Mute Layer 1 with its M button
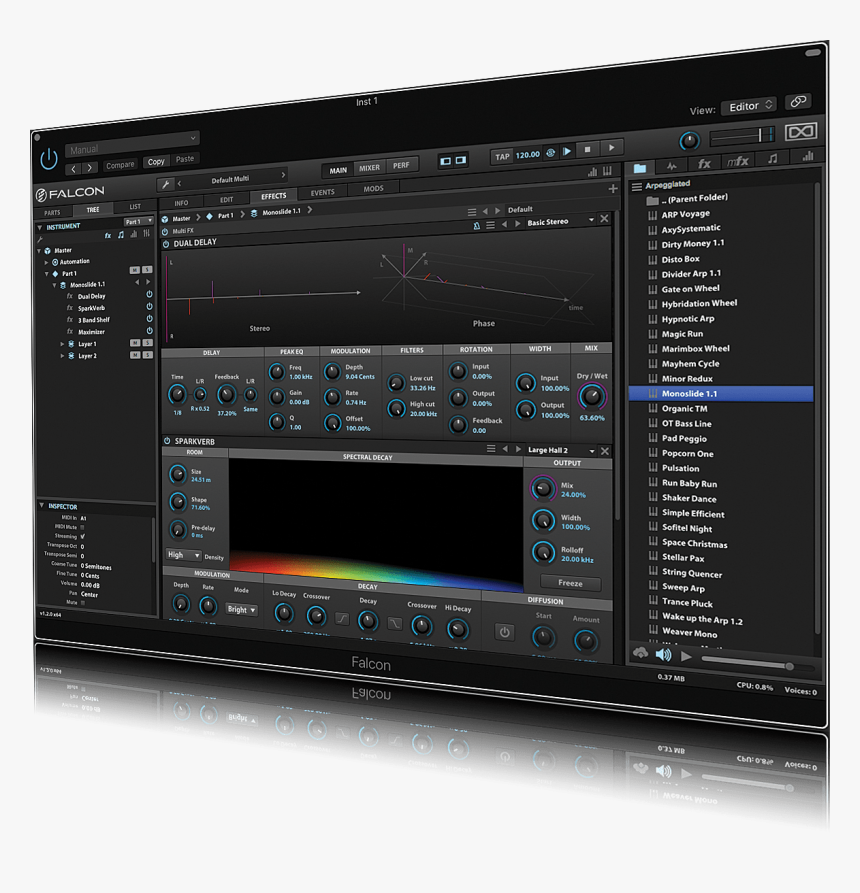This screenshot has height=893, width=860. coord(135,343)
